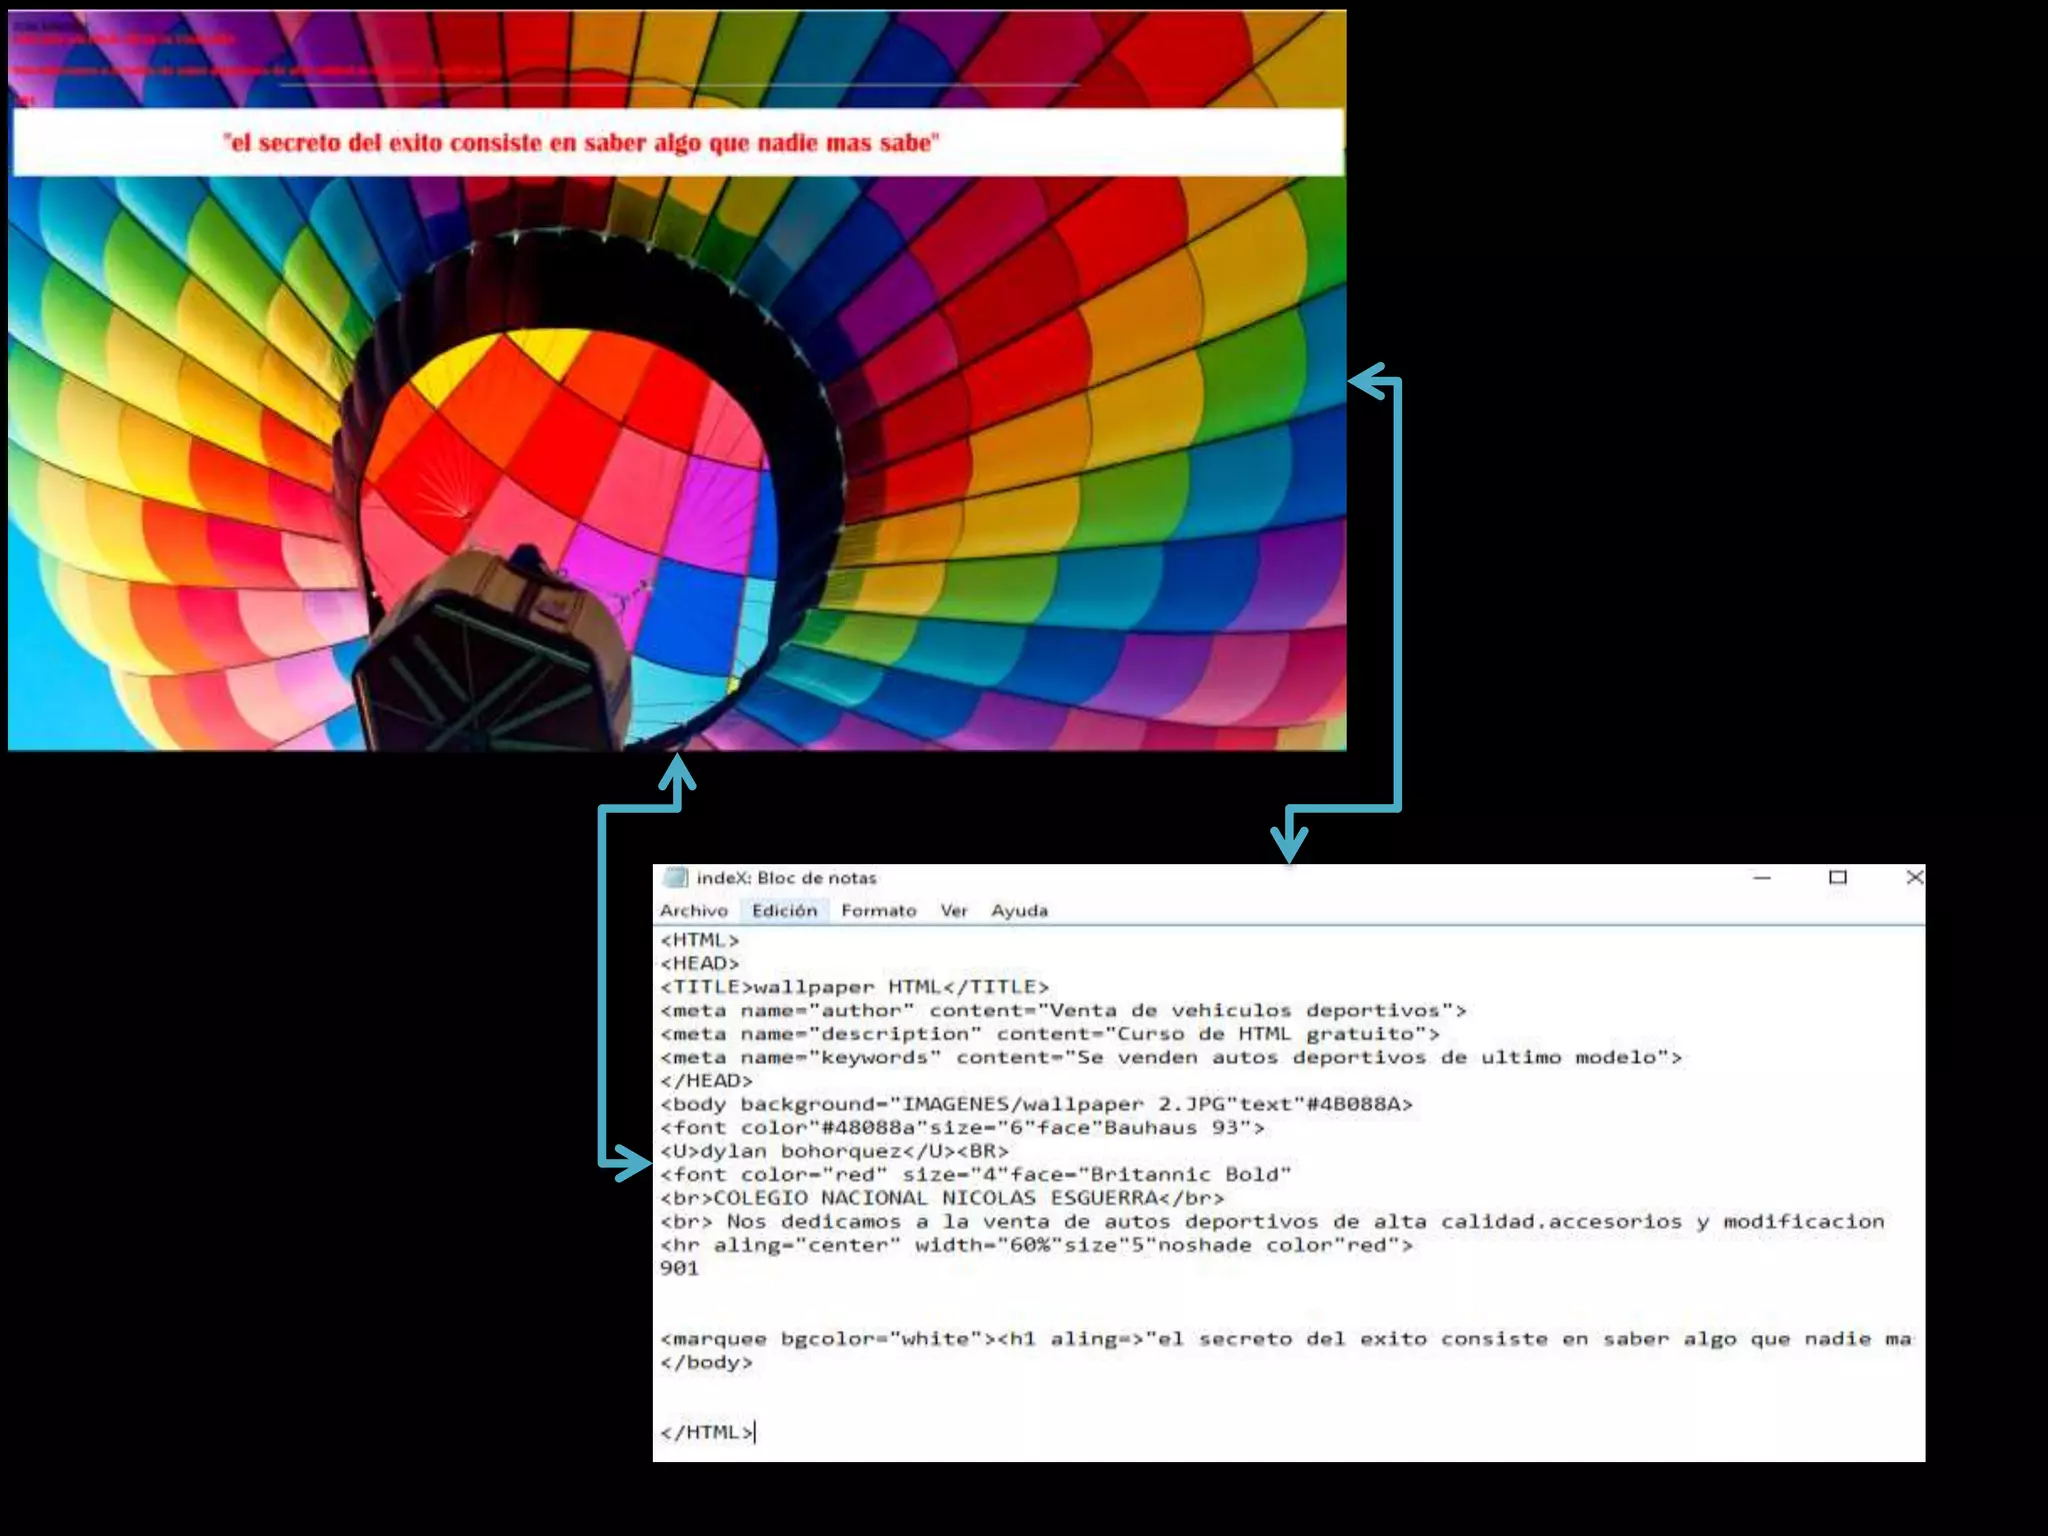Open the Ayuda menu

pyautogui.click(x=1019, y=910)
